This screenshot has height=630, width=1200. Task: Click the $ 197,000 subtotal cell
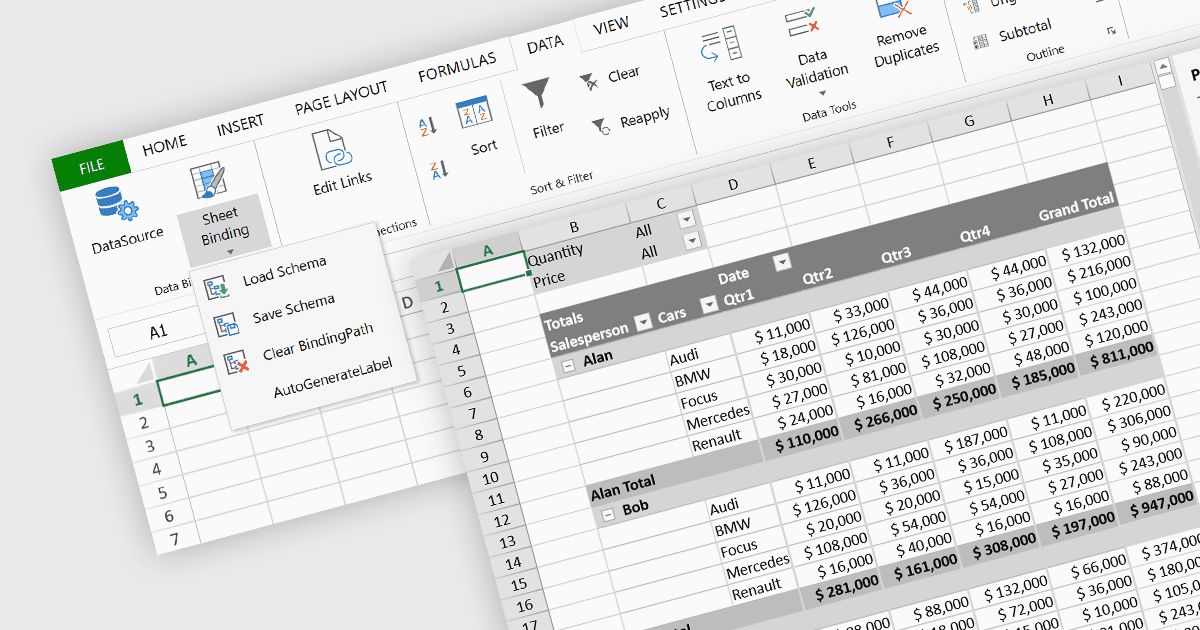point(1084,526)
